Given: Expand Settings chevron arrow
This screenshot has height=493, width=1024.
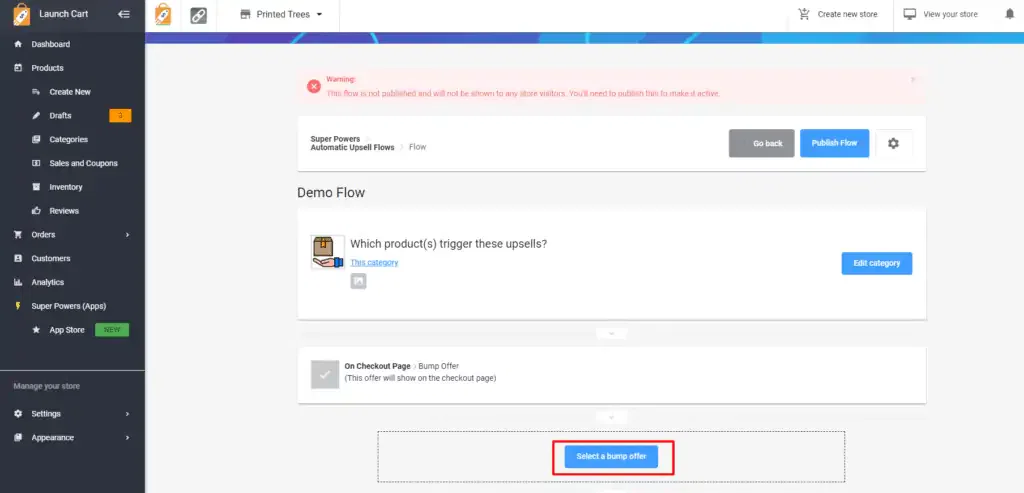Looking at the screenshot, I should (127, 414).
